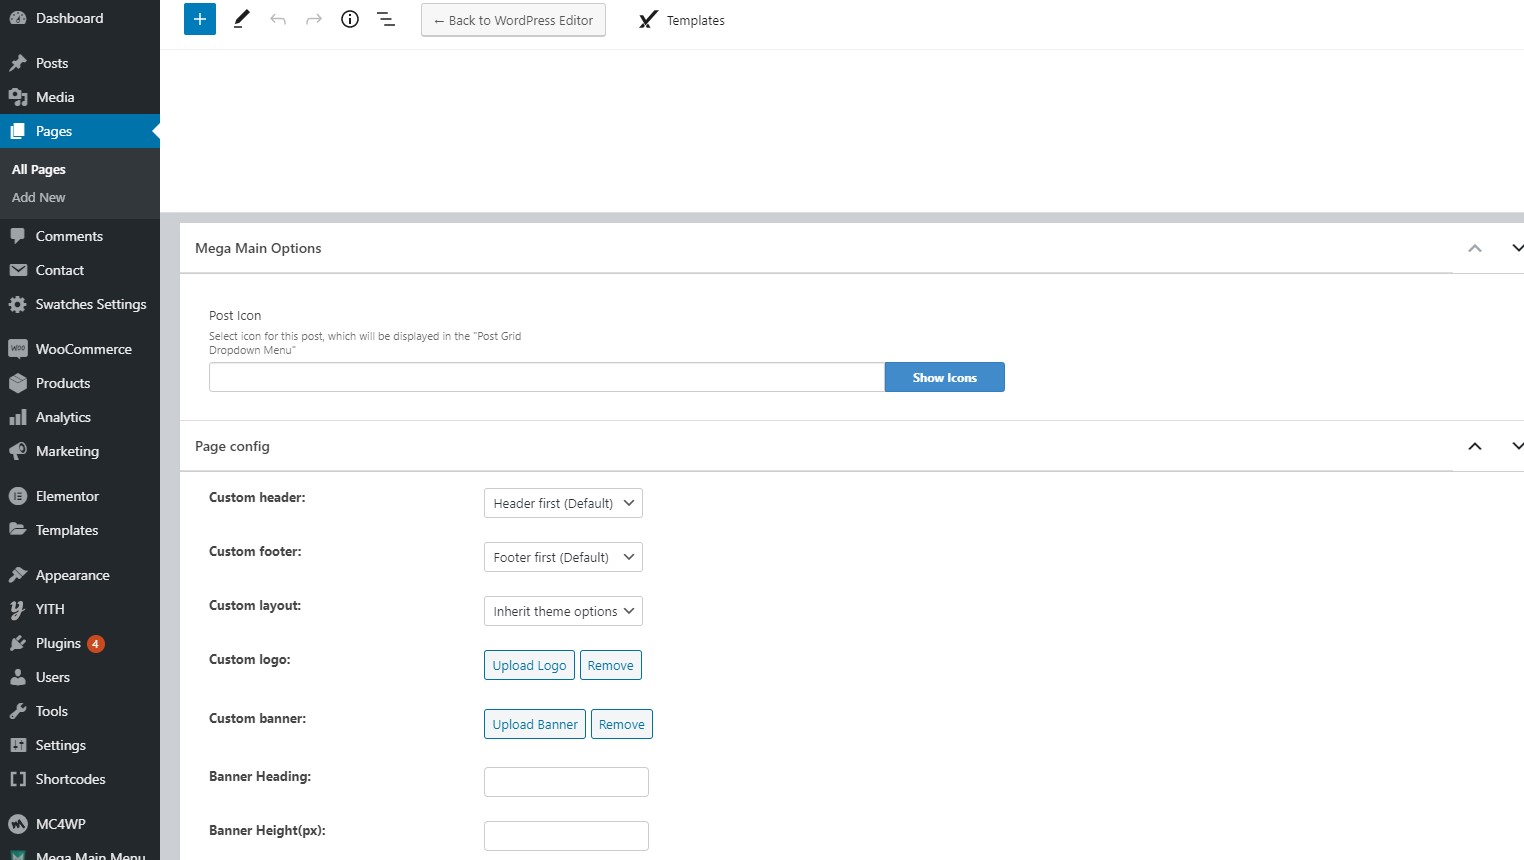Click the Show Icons button
This screenshot has width=1524, height=860.
(944, 377)
